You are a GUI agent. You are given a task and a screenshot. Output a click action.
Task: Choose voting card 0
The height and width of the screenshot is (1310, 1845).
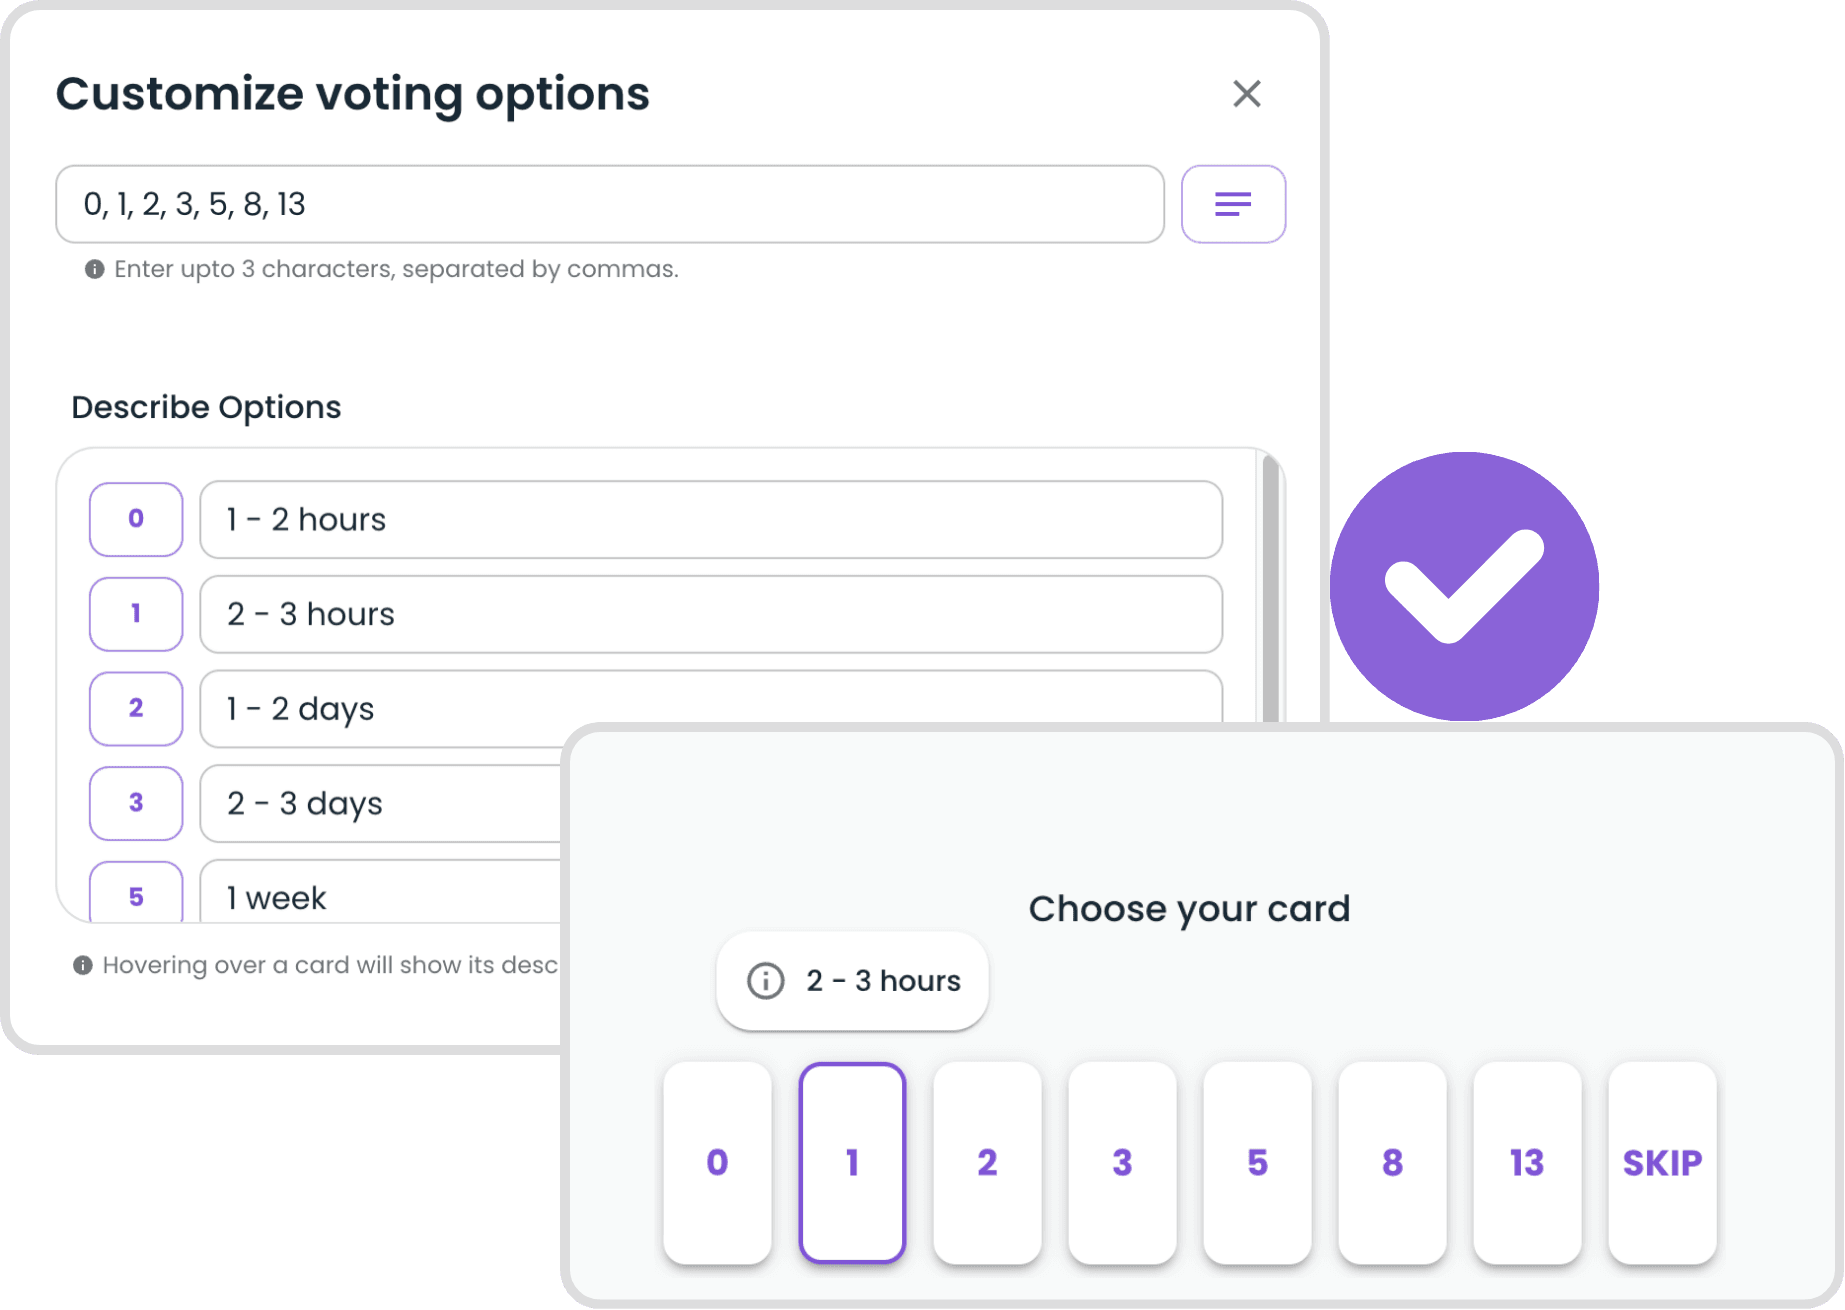point(717,1162)
